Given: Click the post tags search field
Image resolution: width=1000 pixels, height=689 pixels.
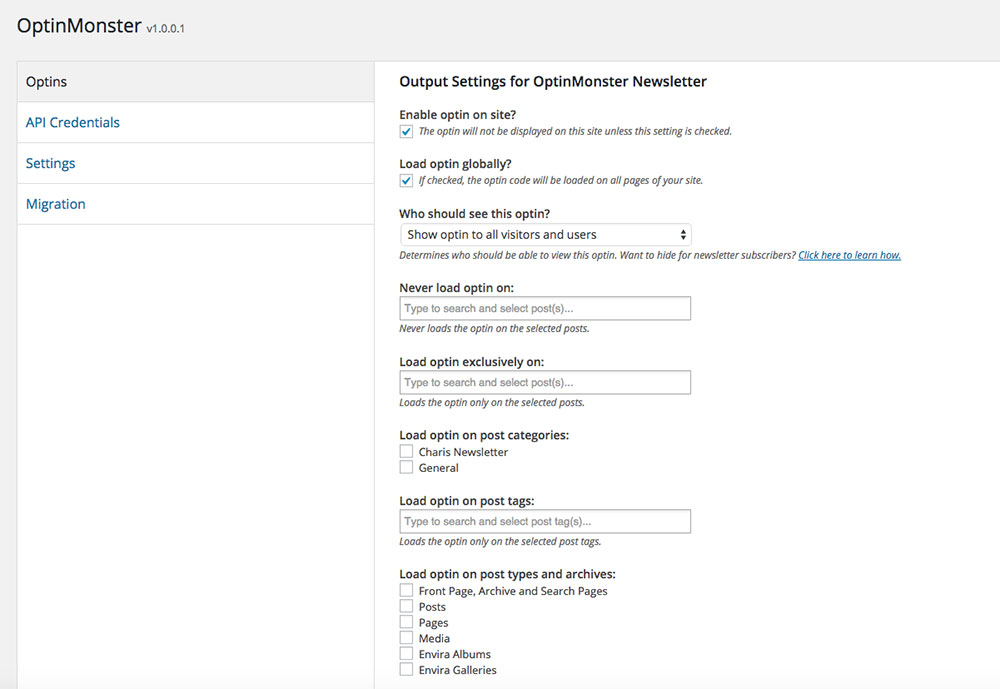Looking at the screenshot, I should 545,521.
